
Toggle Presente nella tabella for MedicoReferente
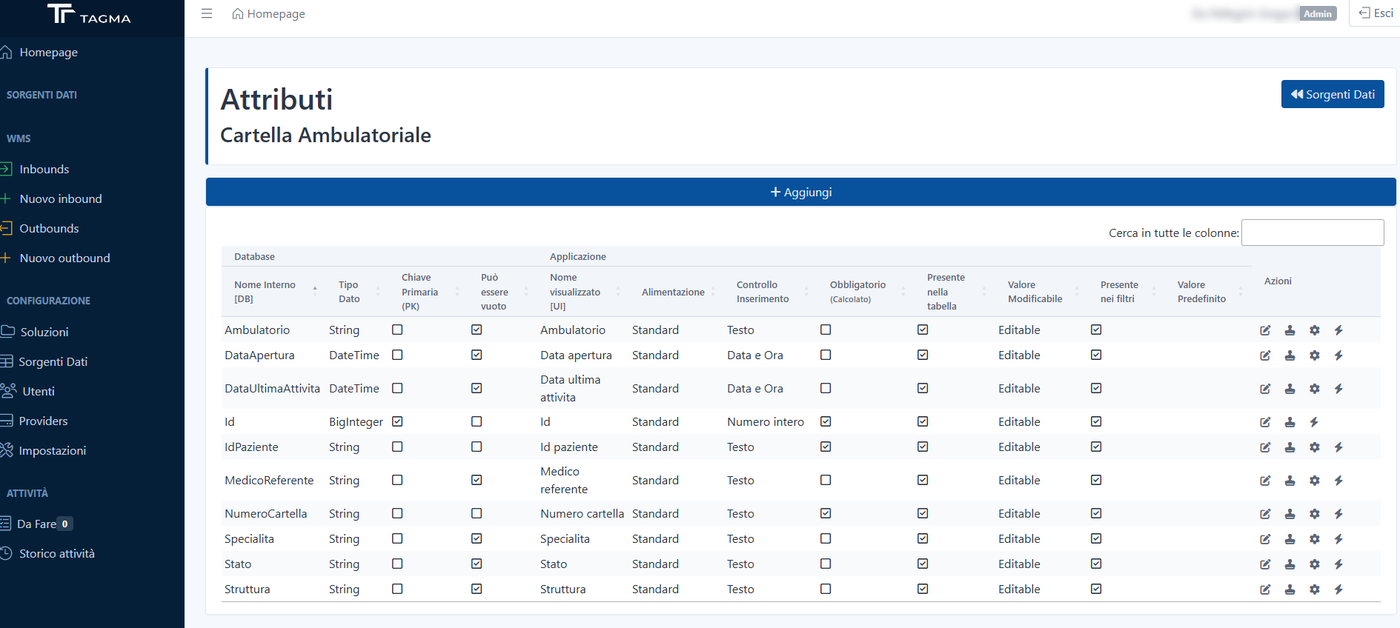pyautogui.click(x=923, y=480)
